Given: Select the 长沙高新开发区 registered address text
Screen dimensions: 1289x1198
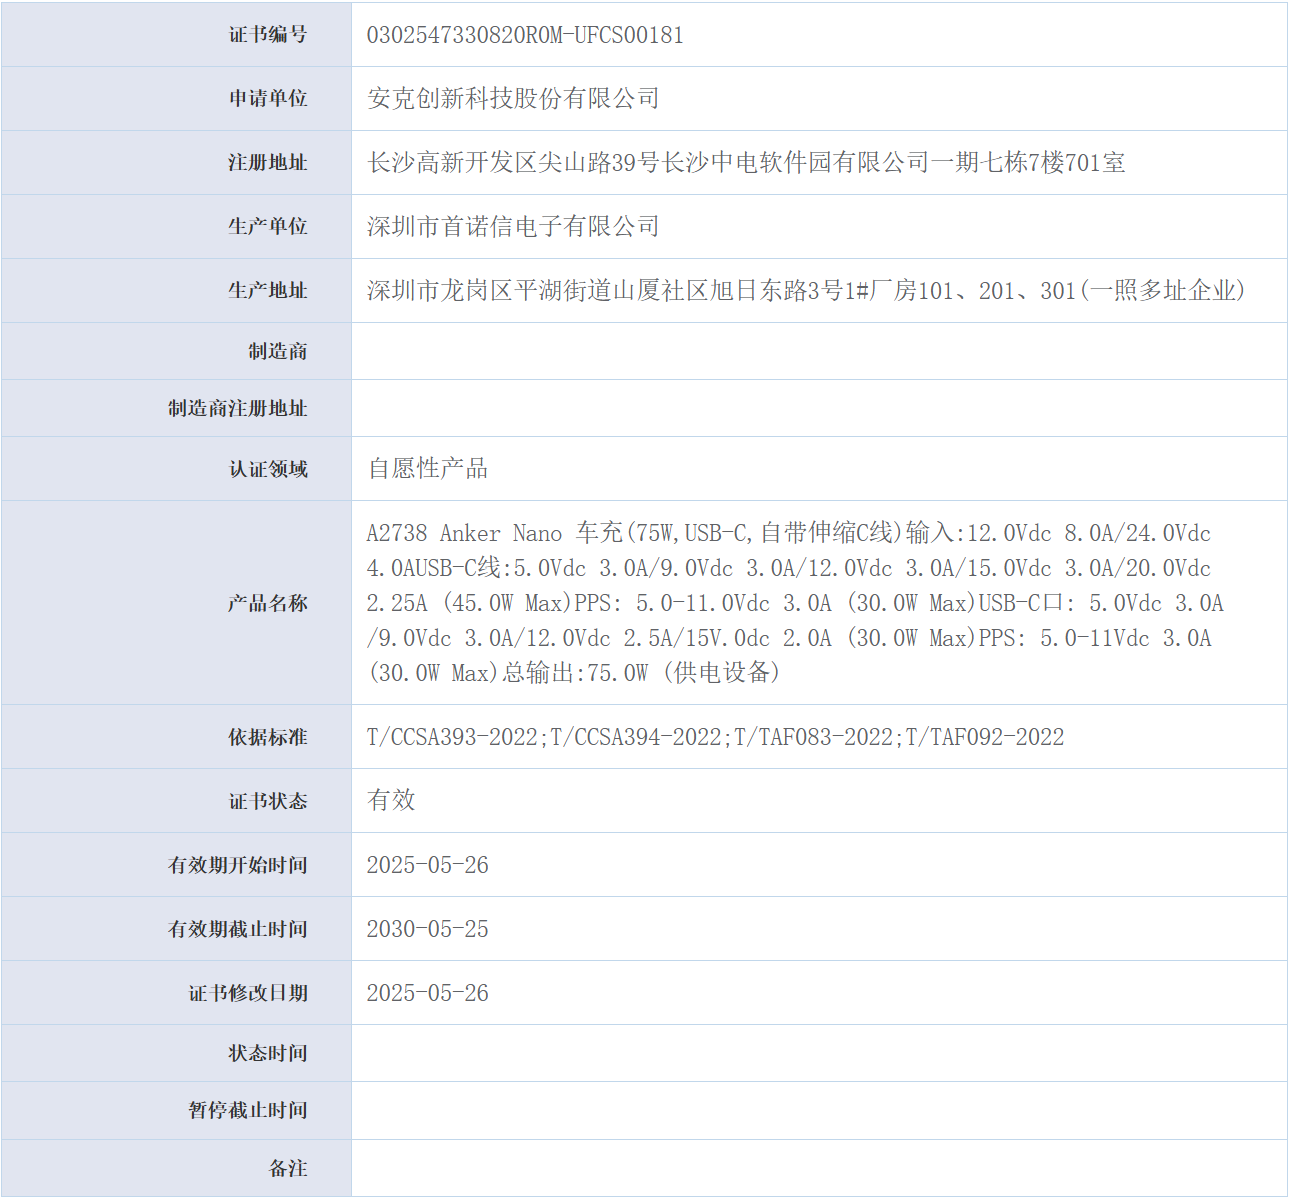Looking at the screenshot, I should click(746, 162).
